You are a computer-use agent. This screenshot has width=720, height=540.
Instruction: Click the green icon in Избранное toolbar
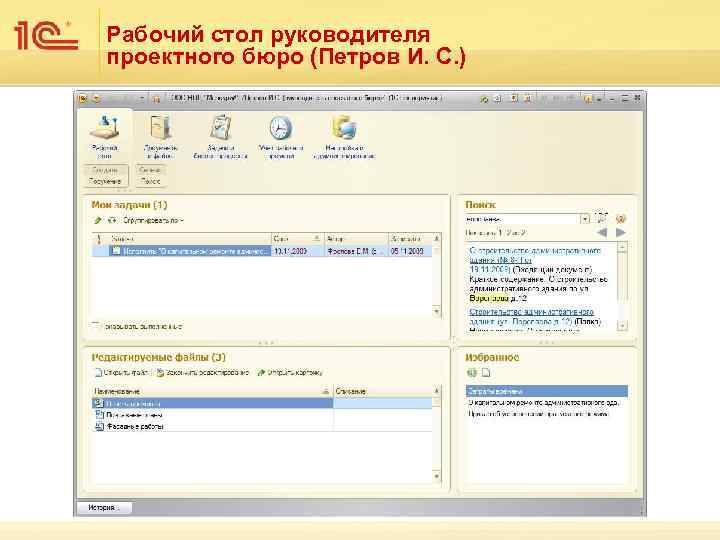click(472, 372)
